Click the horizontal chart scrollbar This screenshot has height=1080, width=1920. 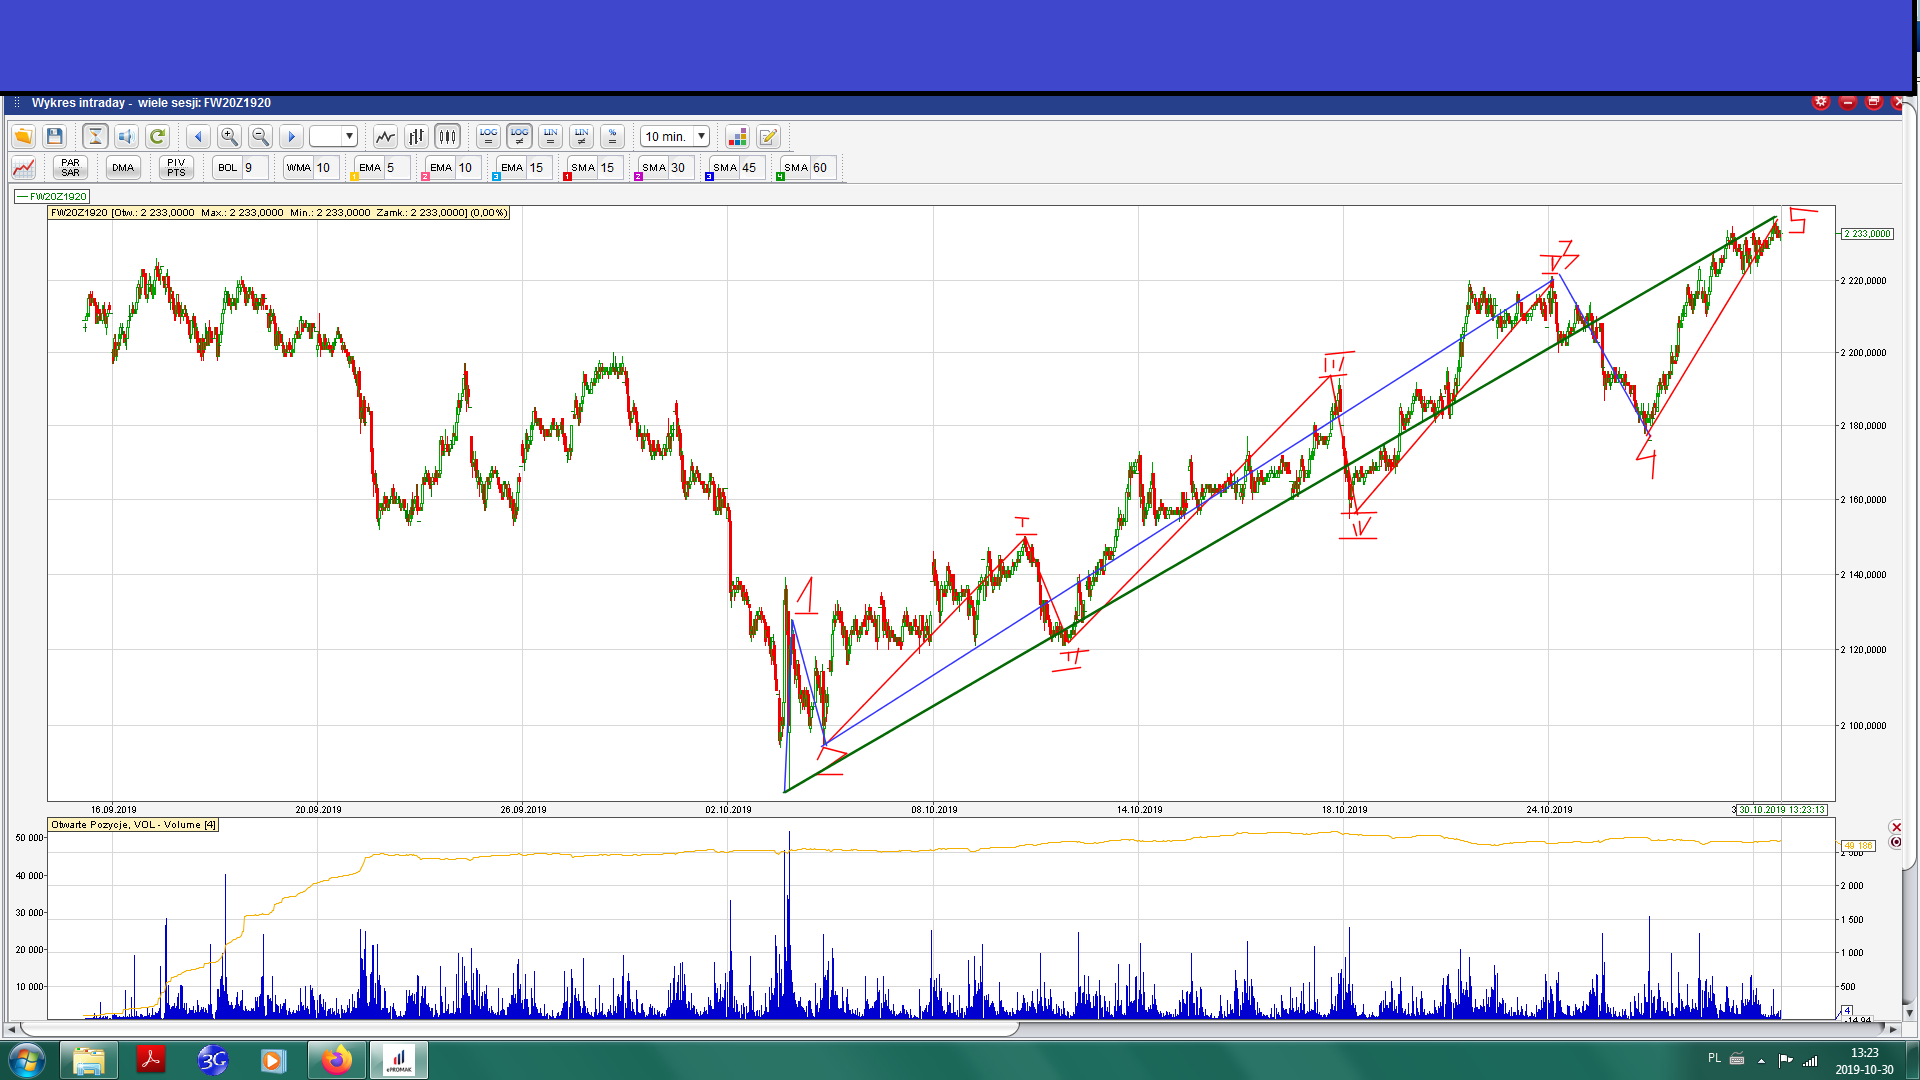click(x=520, y=1028)
